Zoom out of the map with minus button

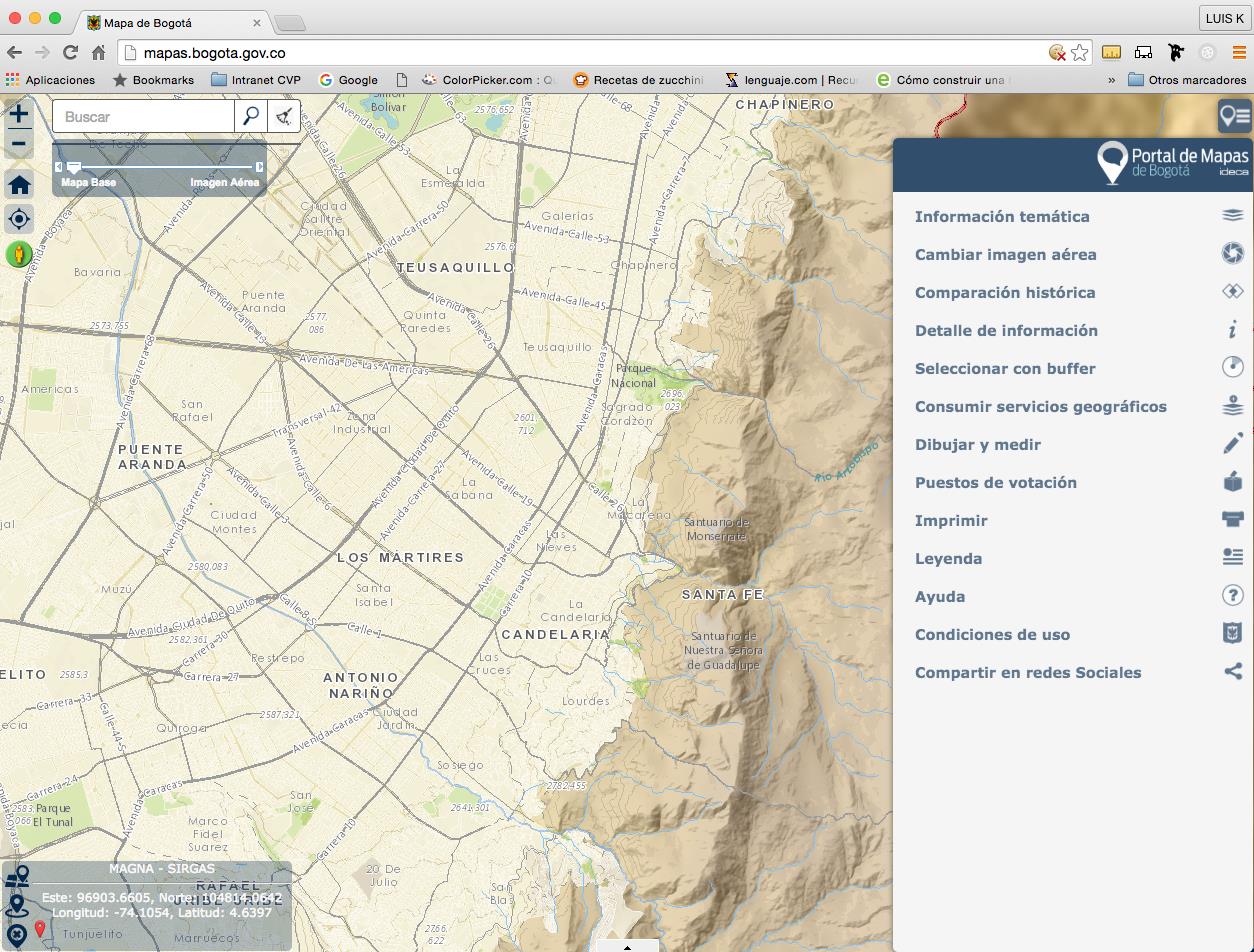18,145
